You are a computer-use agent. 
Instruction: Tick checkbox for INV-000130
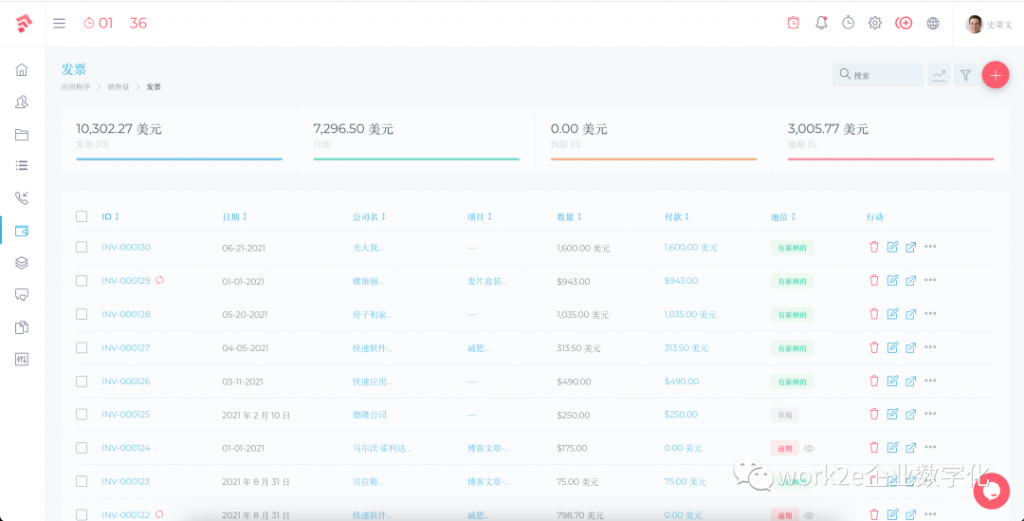(82, 247)
